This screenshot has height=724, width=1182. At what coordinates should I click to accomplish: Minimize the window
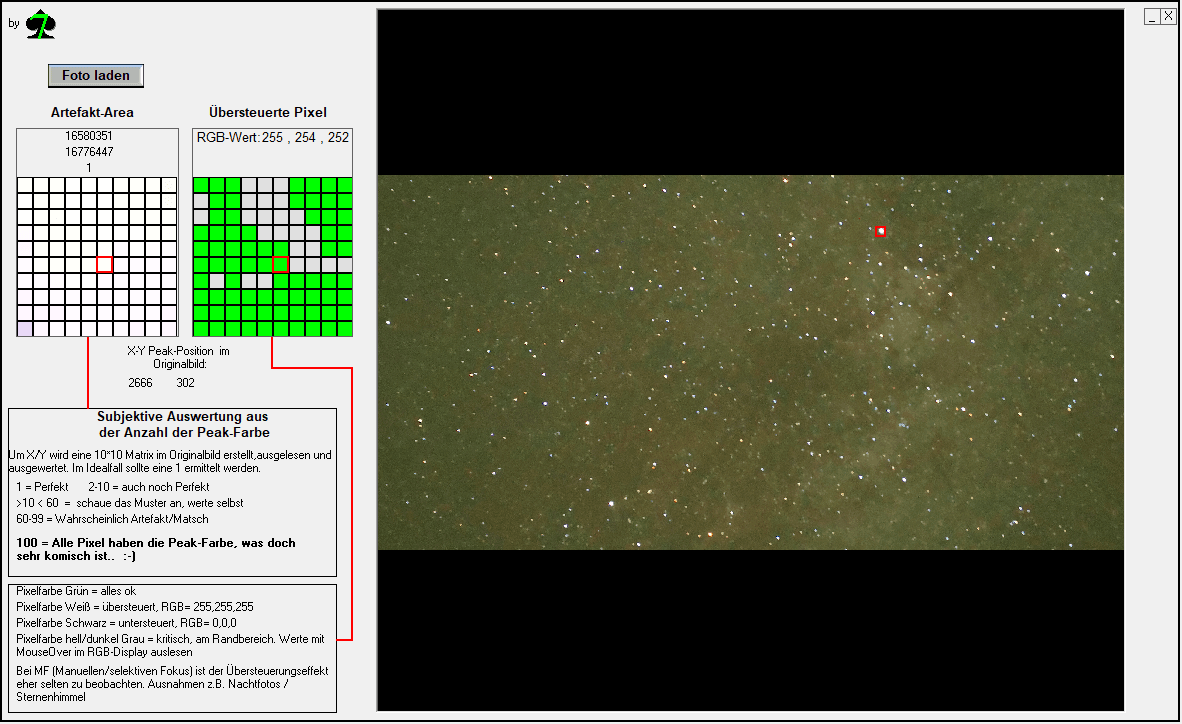click(1152, 17)
